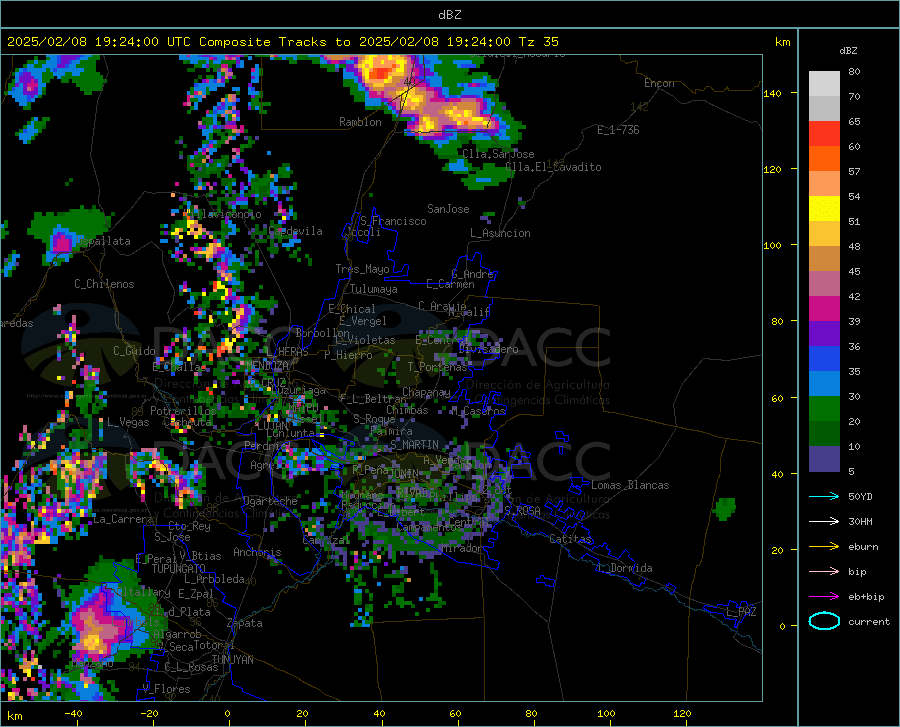Click the Capdevila place label
The height and width of the screenshot is (727, 900).
point(295,231)
